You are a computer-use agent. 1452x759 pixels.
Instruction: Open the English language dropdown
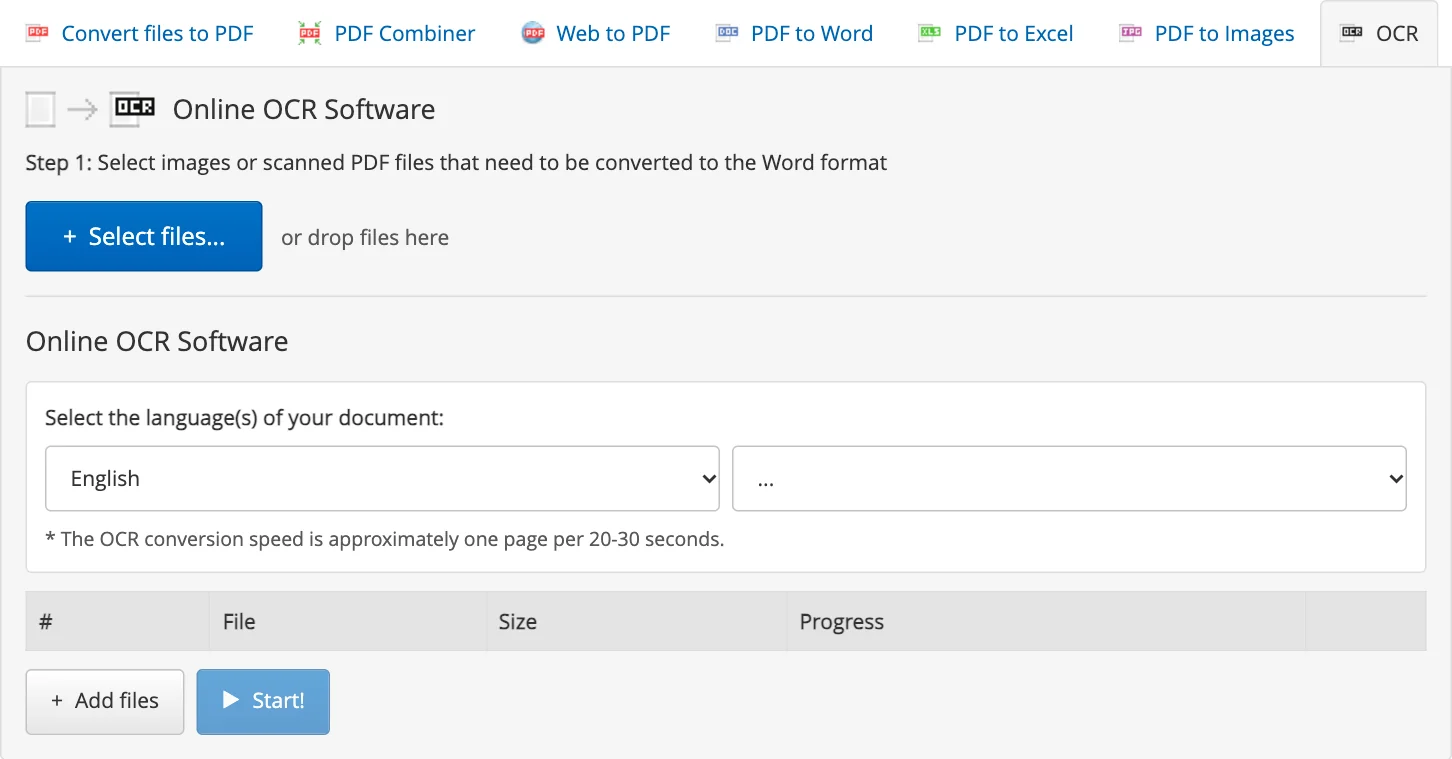pyautogui.click(x=383, y=479)
